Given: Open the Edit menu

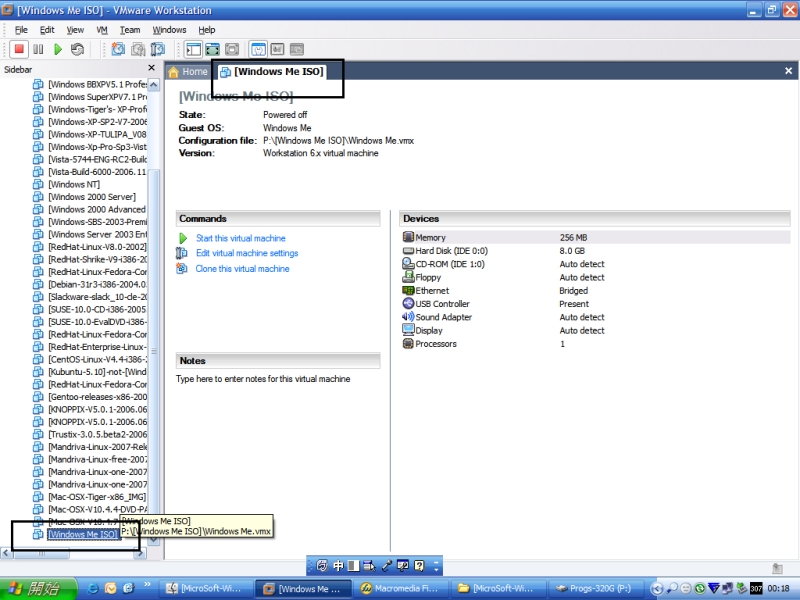Looking at the screenshot, I should click(47, 30).
